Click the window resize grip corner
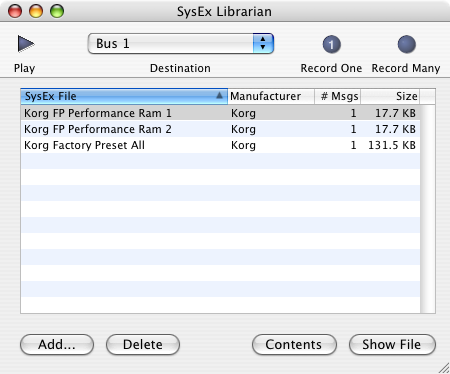450x374 pixels. pyautogui.click(x=444, y=368)
